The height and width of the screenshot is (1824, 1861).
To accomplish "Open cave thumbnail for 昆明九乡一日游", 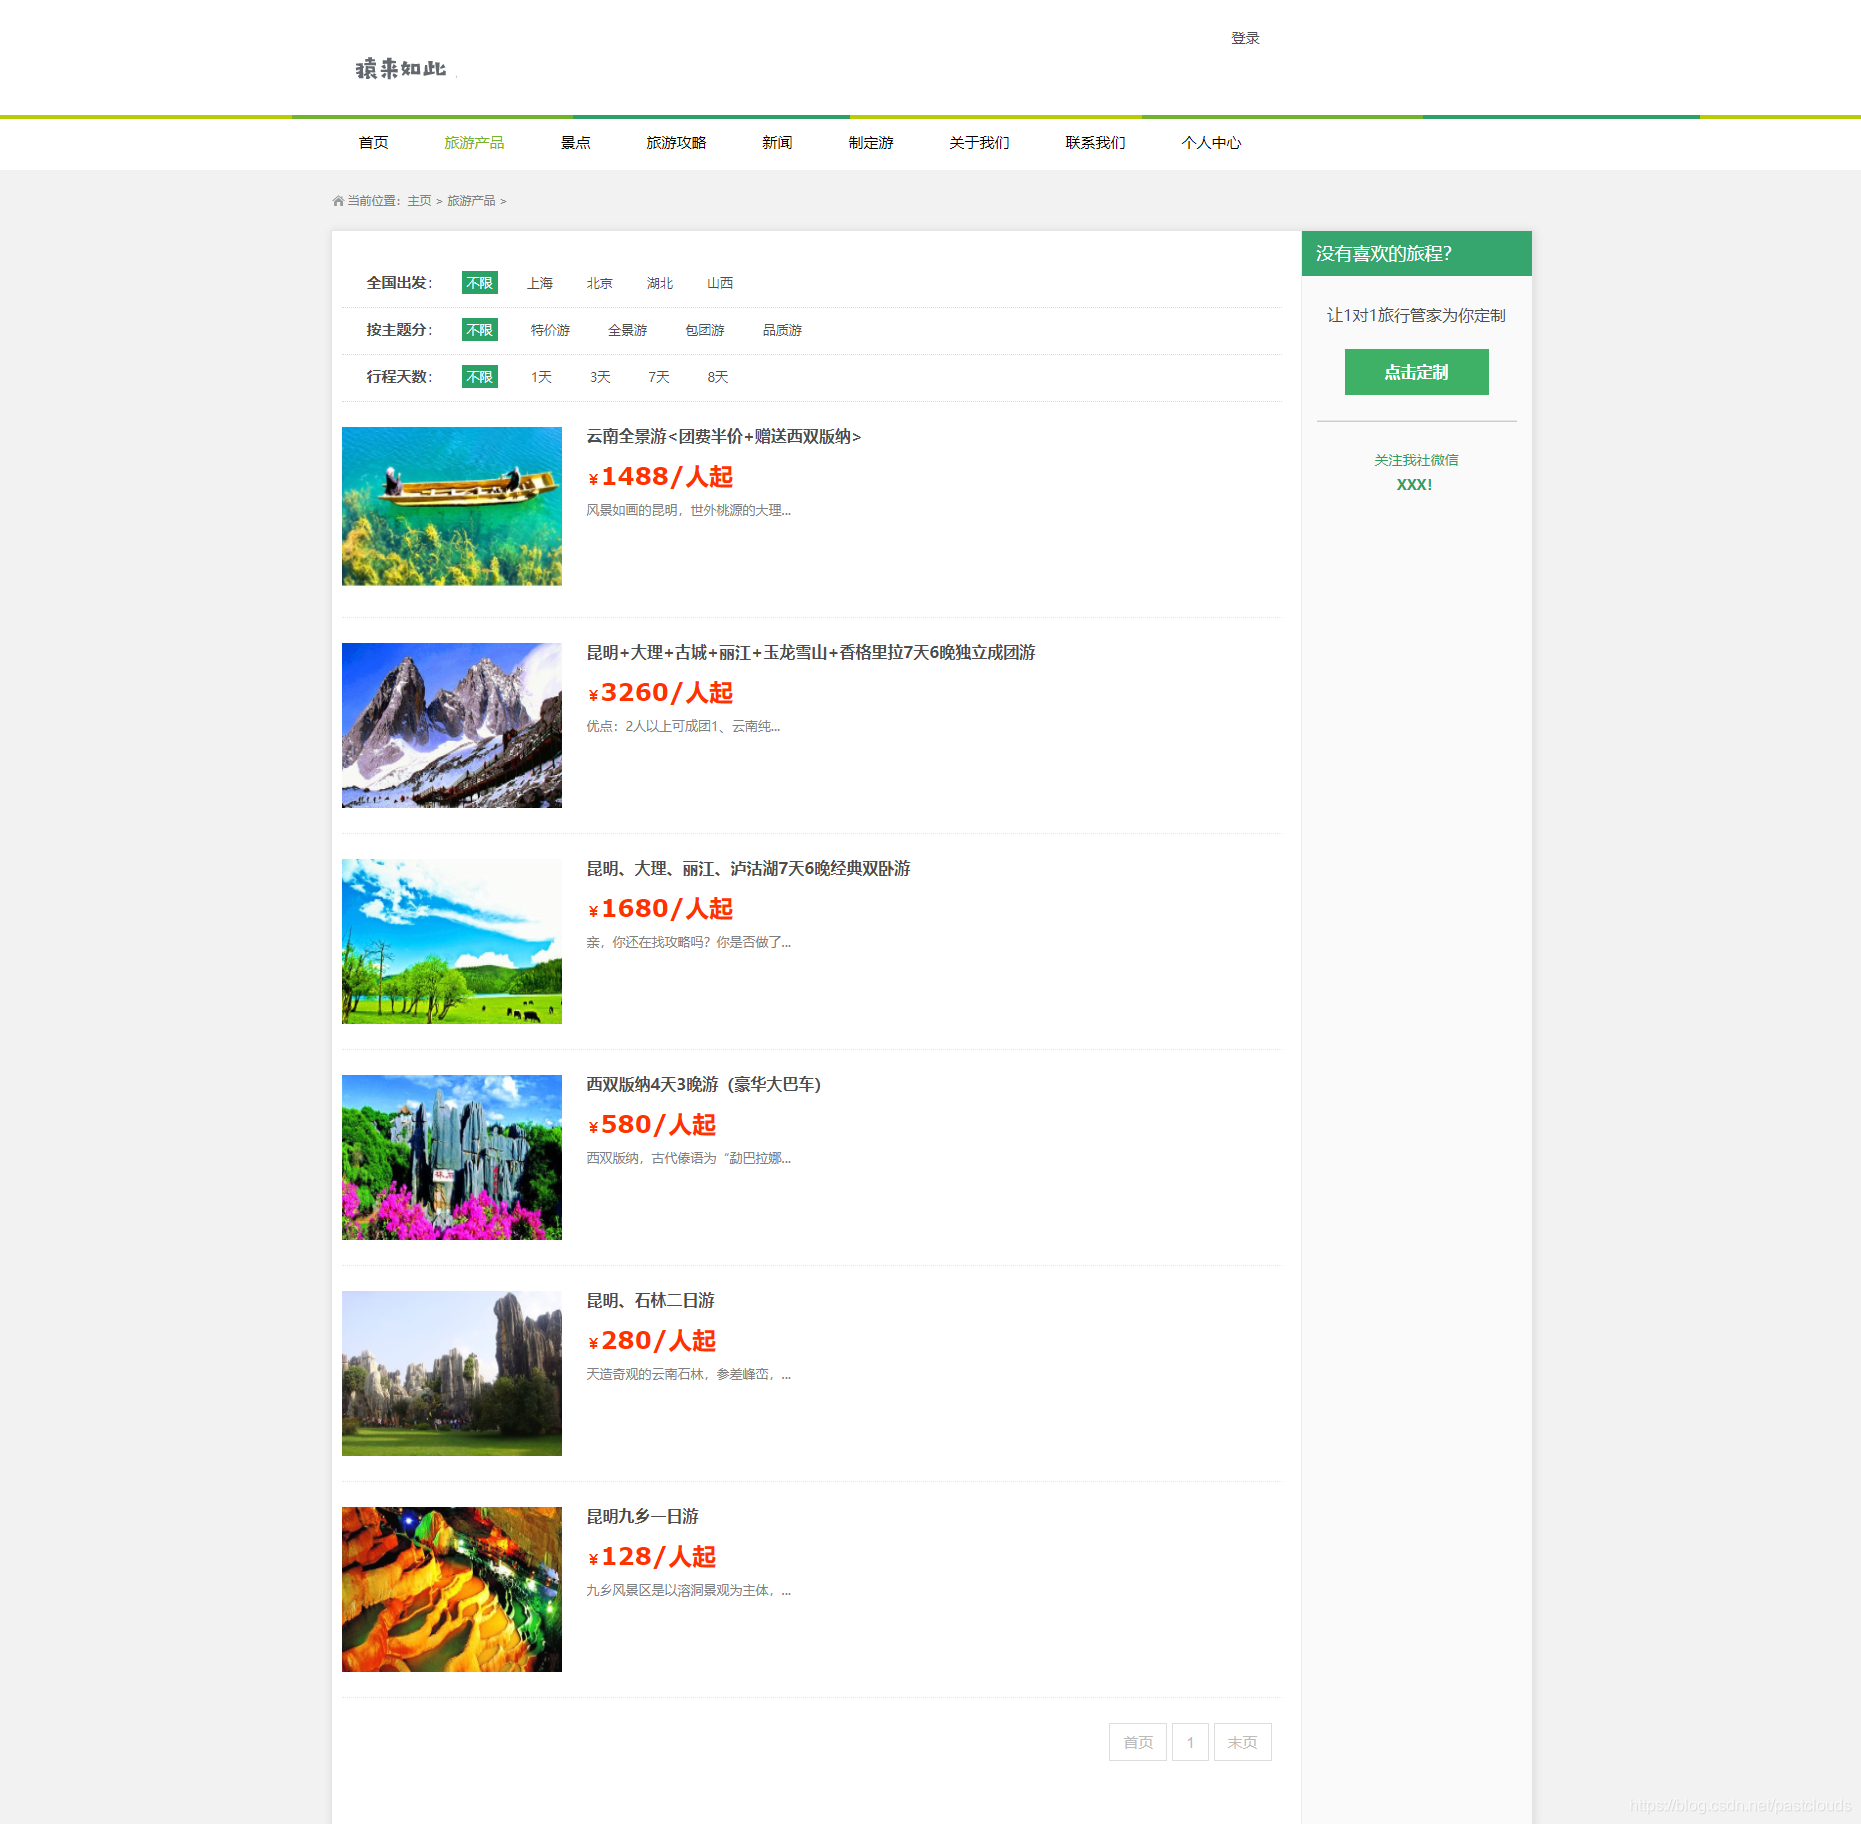I will [x=452, y=1589].
